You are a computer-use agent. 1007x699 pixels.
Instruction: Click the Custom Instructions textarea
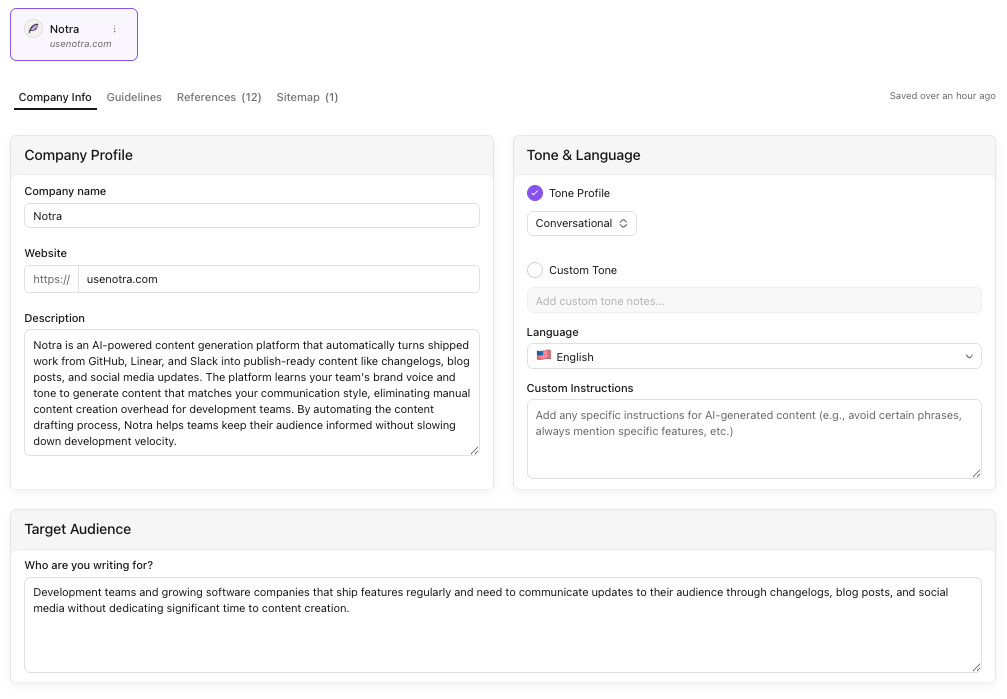click(x=754, y=439)
